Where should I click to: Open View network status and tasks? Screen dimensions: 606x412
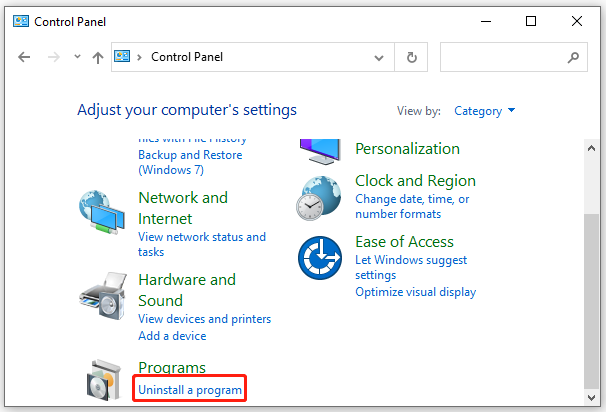point(202,244)
